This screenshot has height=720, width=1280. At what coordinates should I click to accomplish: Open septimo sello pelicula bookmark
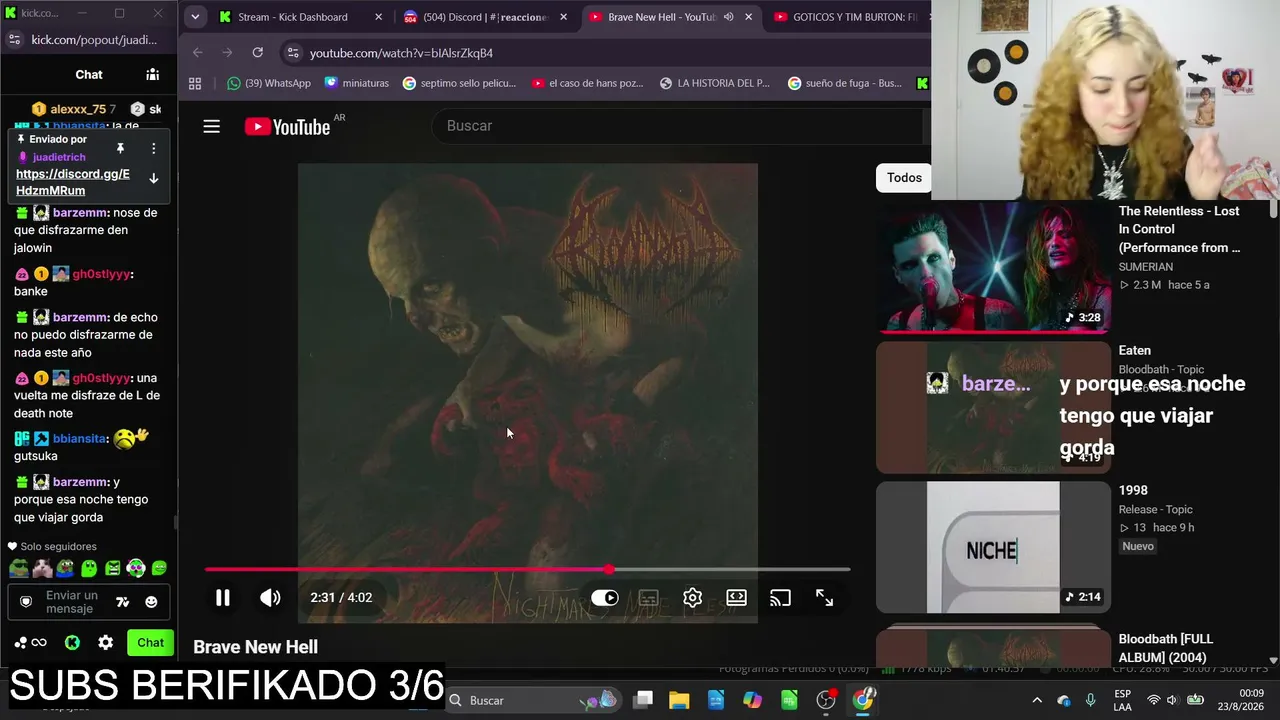(460, 83)
